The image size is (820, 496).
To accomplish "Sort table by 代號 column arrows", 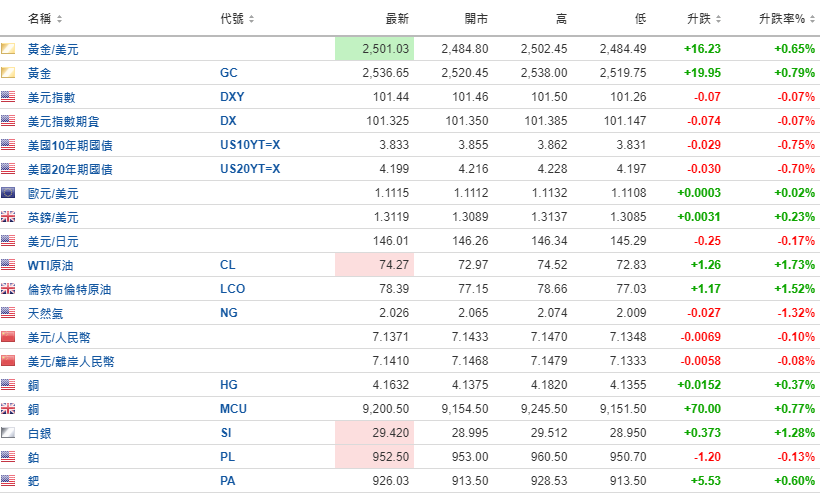I will [251, 19].
